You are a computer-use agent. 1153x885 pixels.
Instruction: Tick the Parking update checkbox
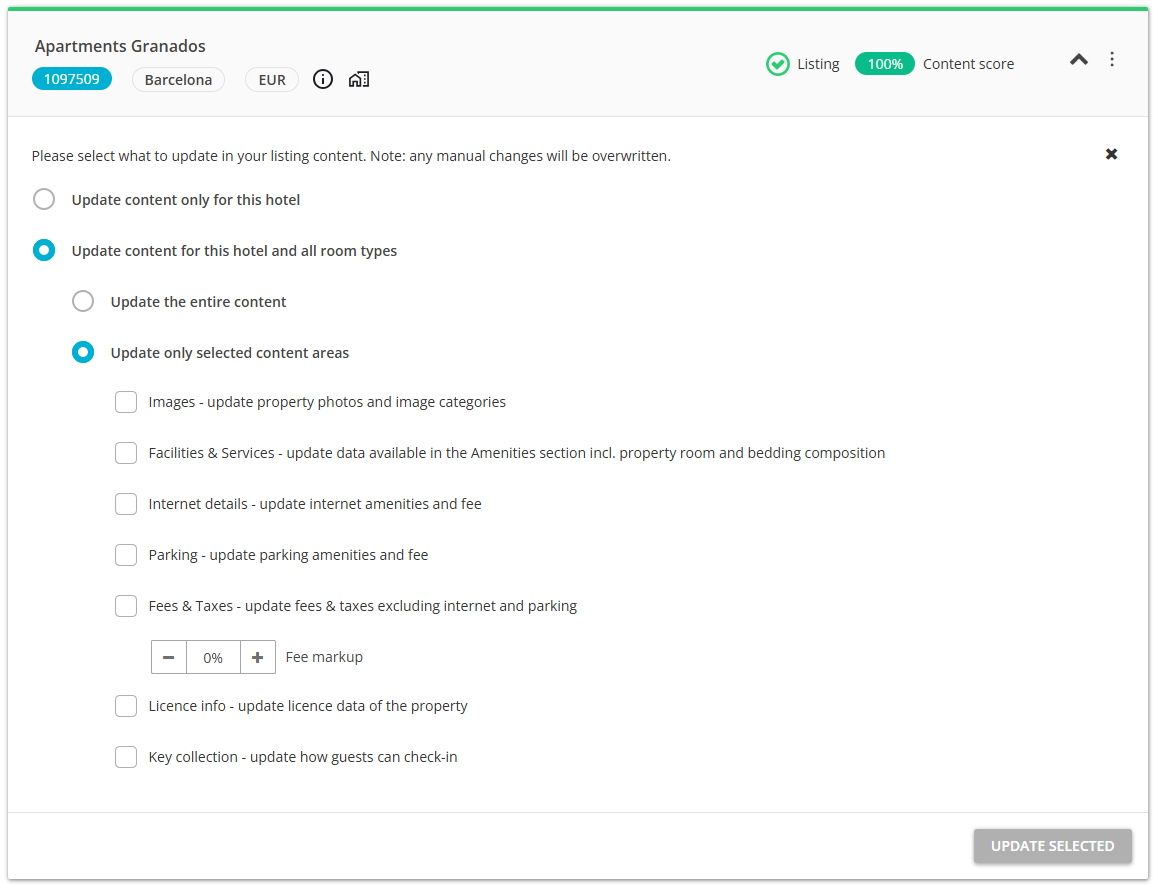(x=126, y=555)
